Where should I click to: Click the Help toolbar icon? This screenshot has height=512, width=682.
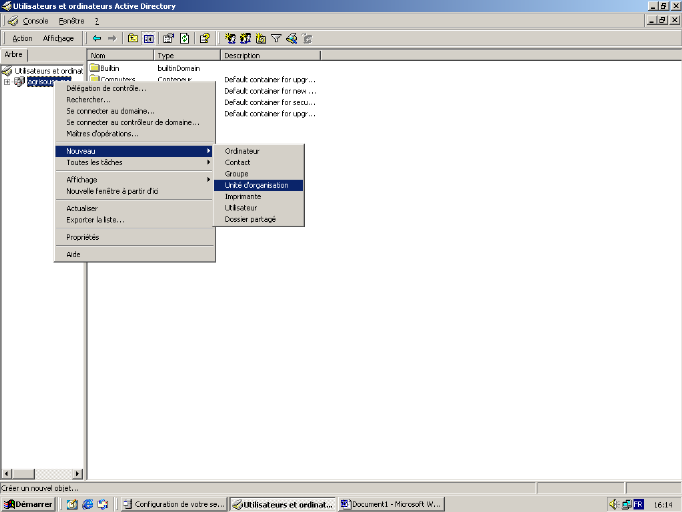click(205, 38)
